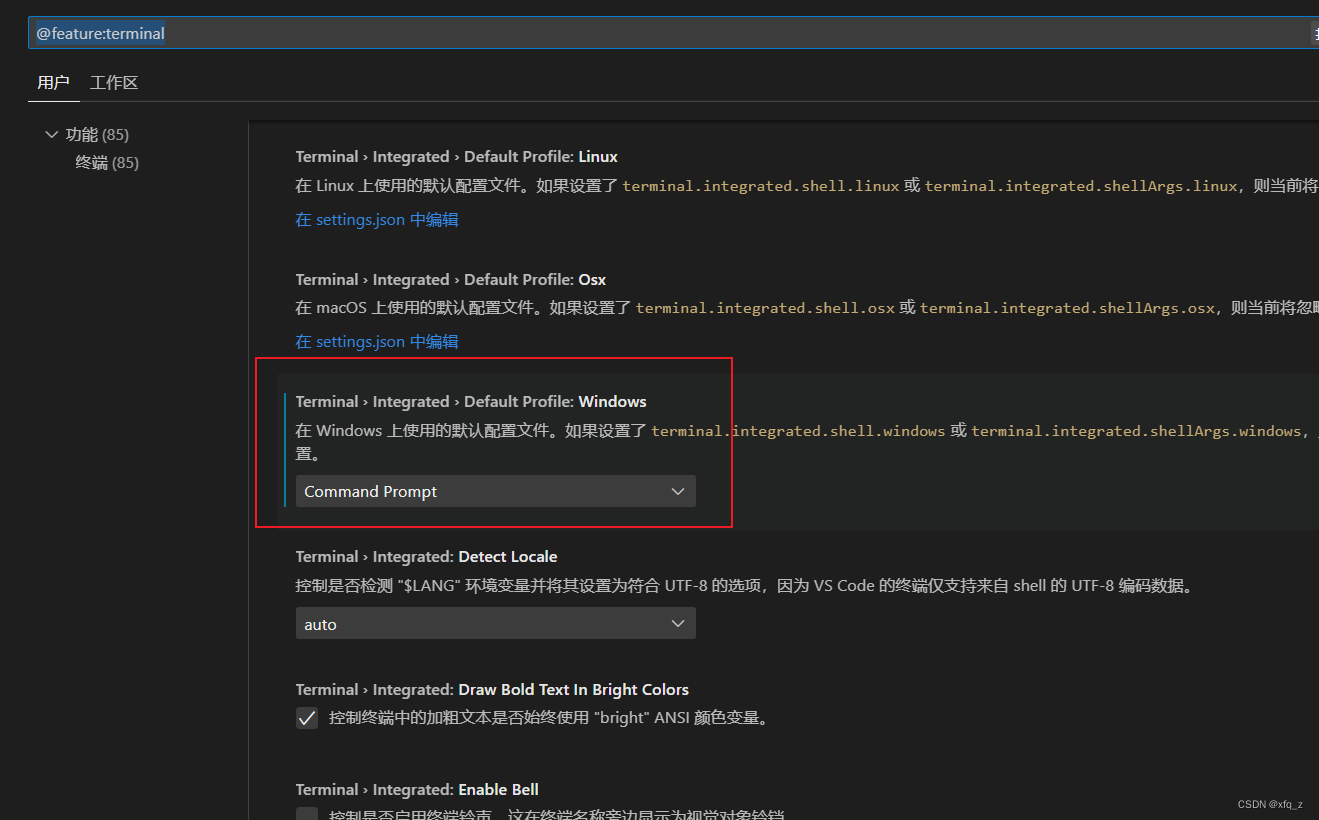Select the 终端 (85) tree item
Viewport: 1319px width, 820px height.
[107, 162]
